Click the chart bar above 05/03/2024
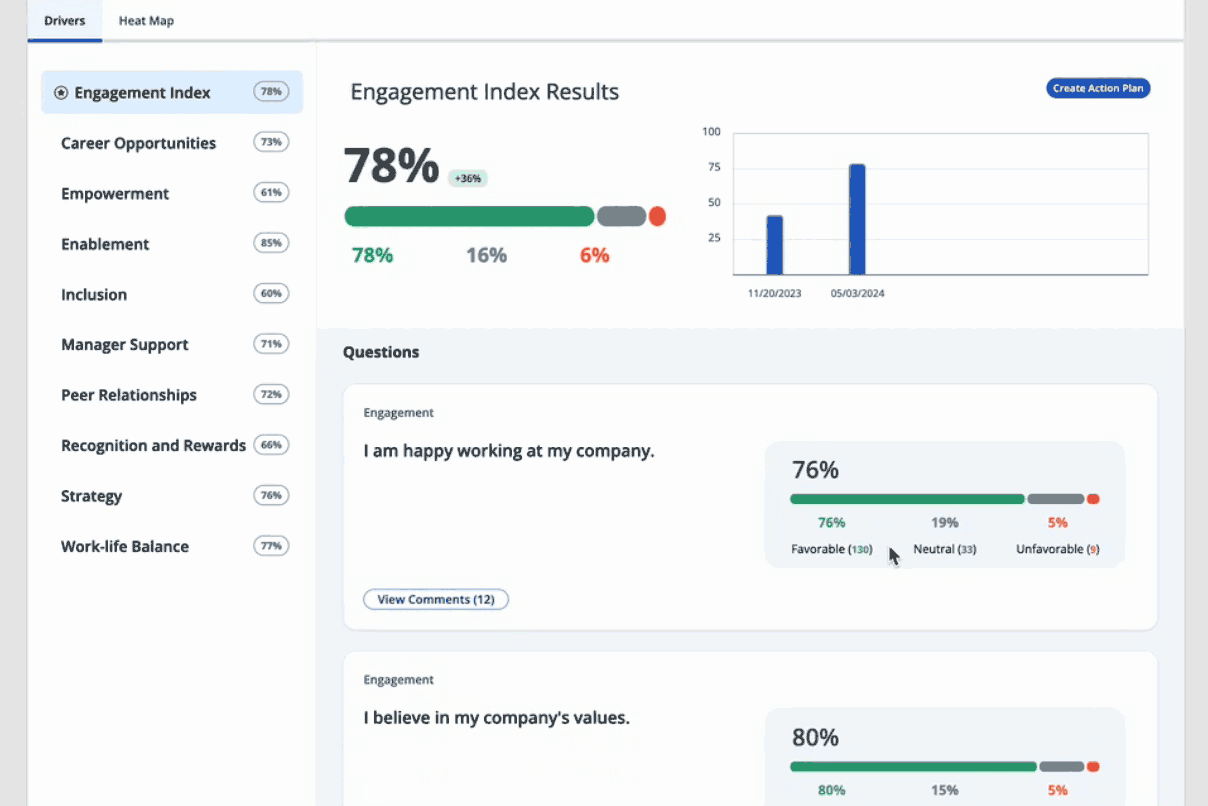Screen dimensions: 1208x806 857,219
